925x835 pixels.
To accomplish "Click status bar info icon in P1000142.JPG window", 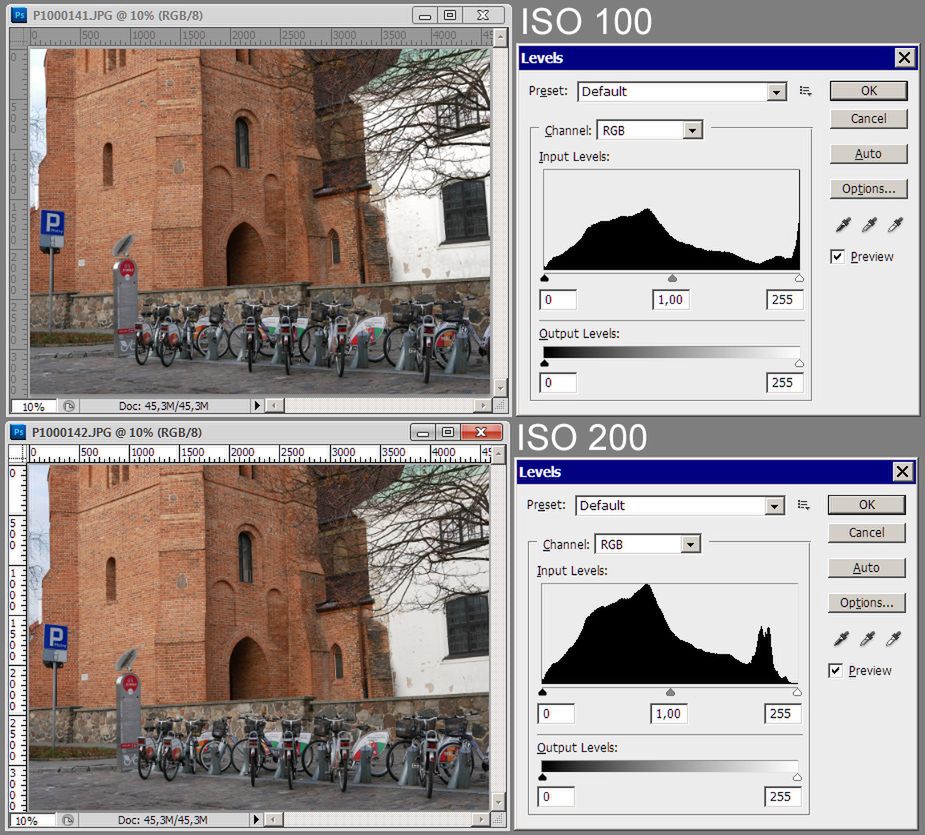I will (68, 820).
